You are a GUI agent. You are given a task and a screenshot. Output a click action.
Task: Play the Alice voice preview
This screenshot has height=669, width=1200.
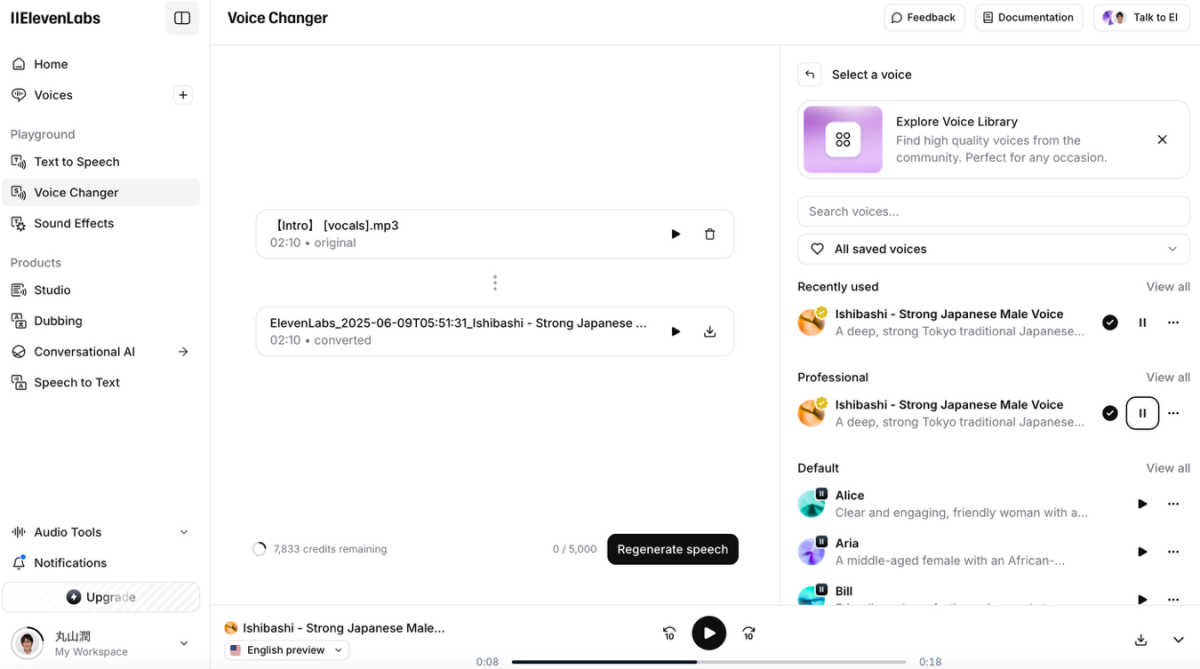click(1142, 504)
